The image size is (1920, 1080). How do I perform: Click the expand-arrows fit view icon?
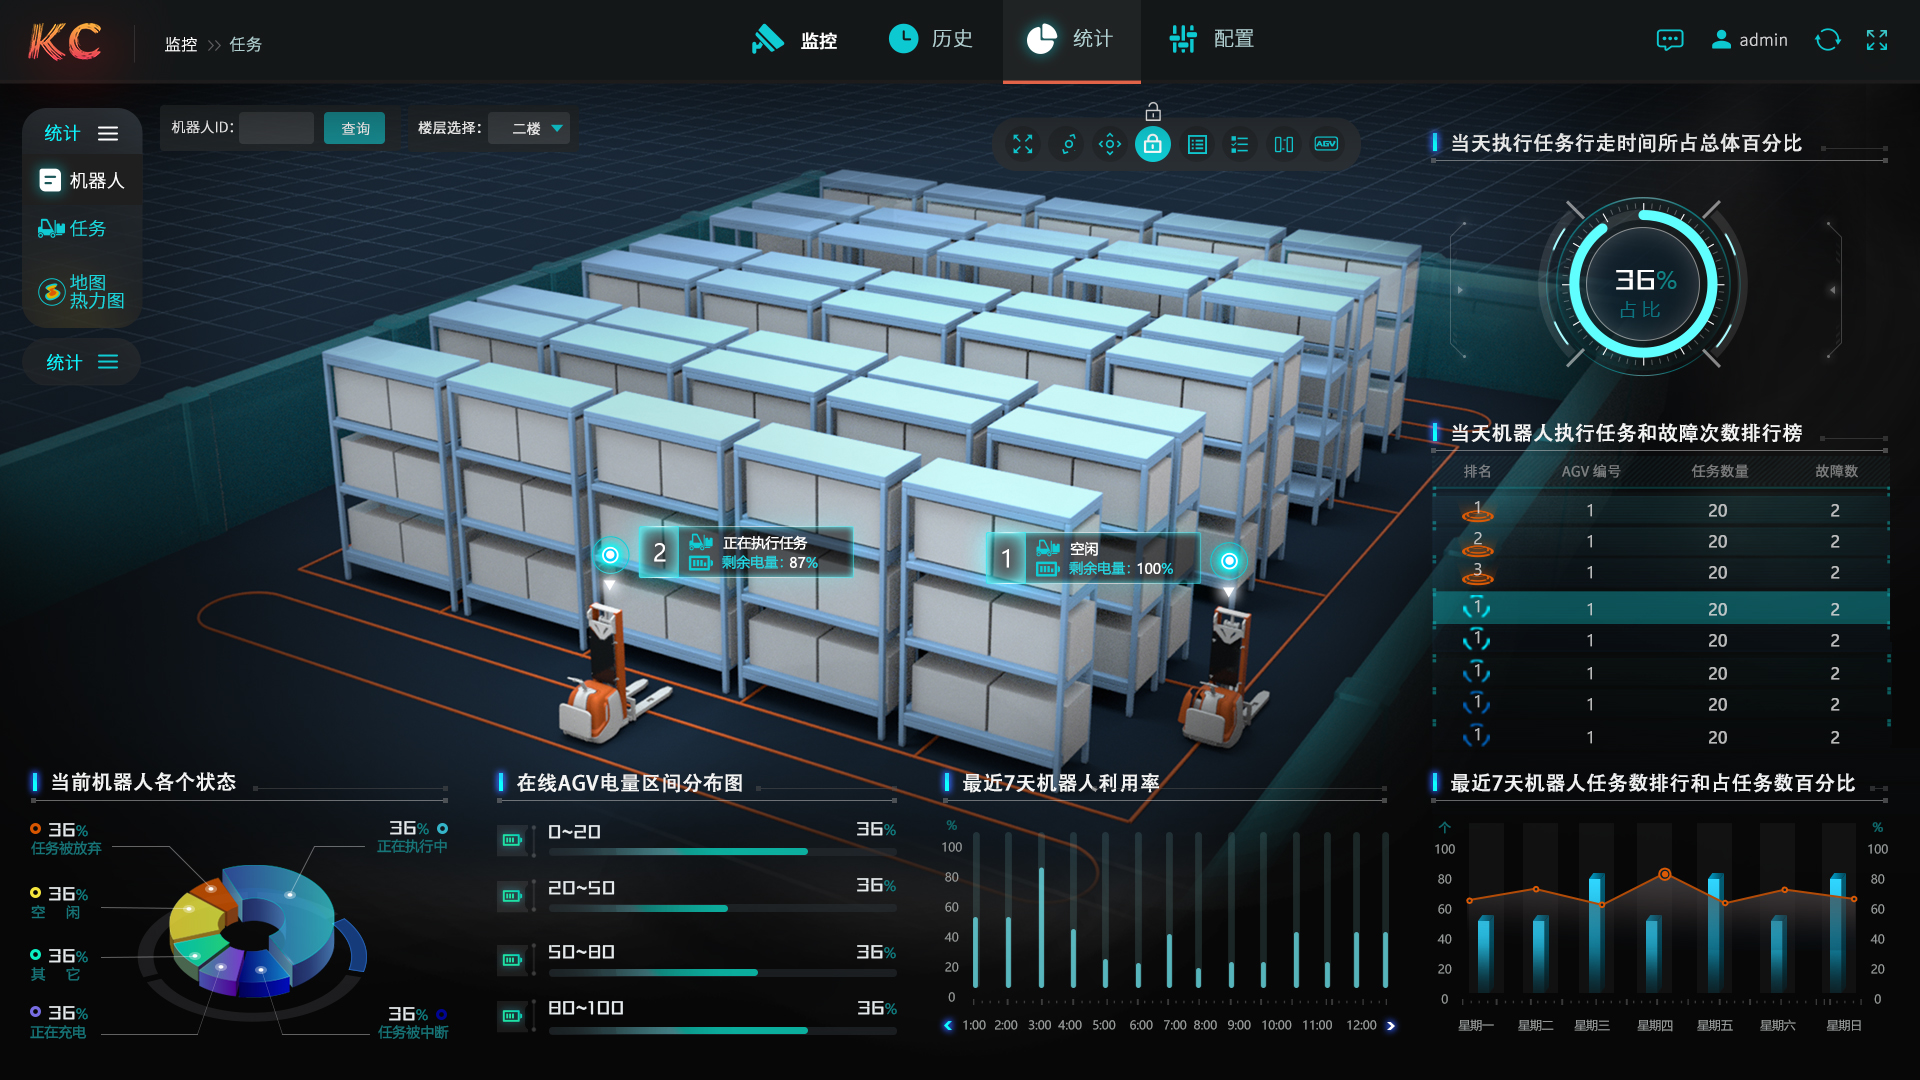point(1022,144)
